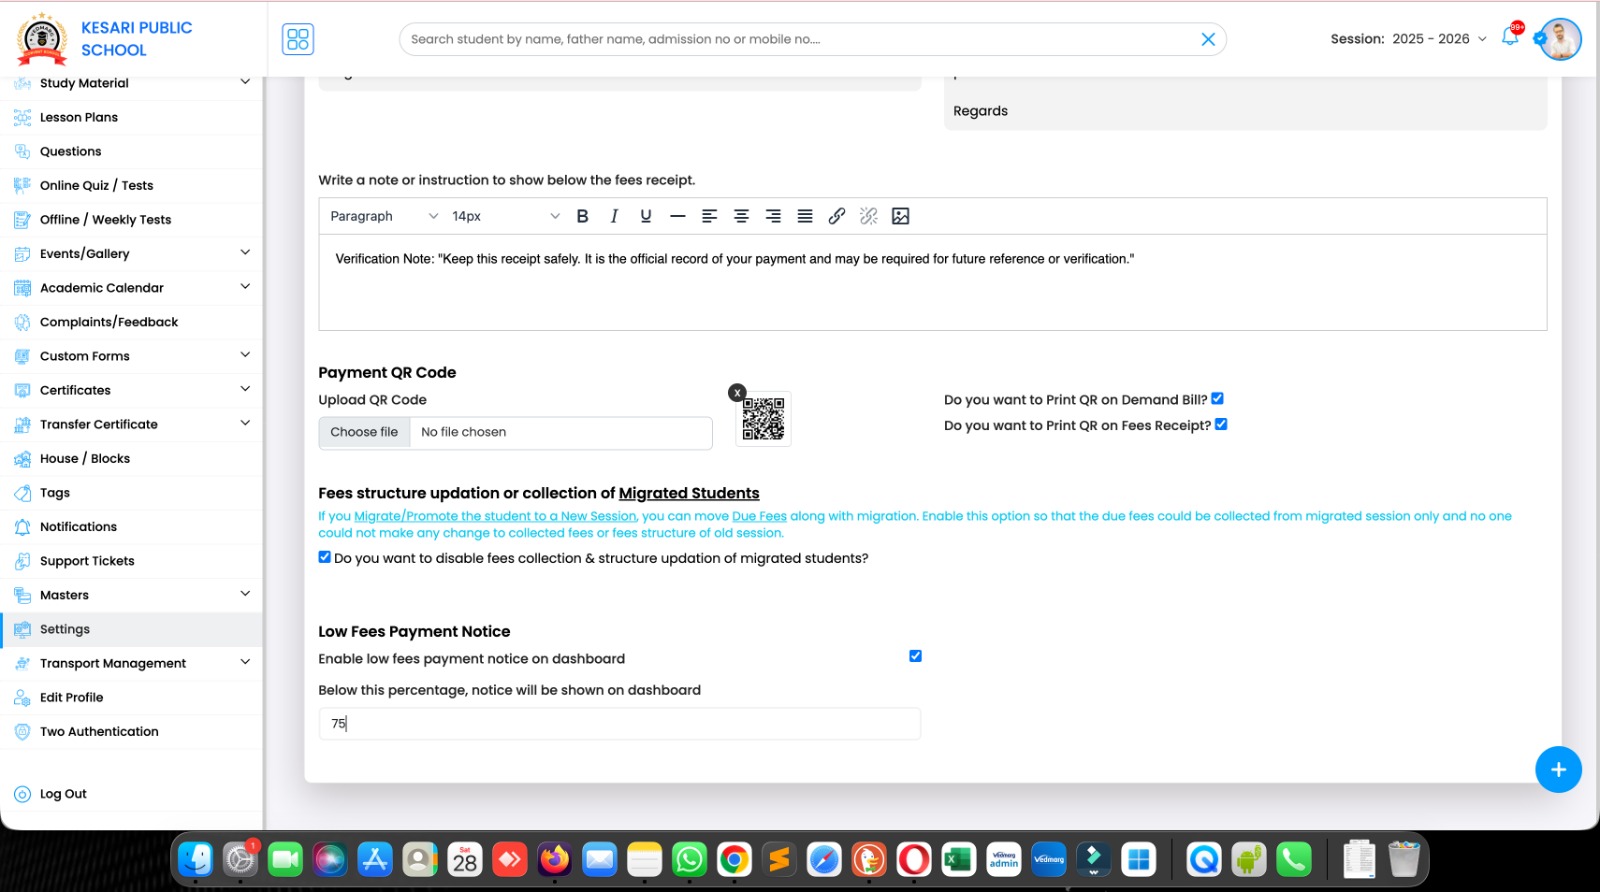Open notifications bell in header
Screen dimensions: 1600x892
click(1510, 38)
